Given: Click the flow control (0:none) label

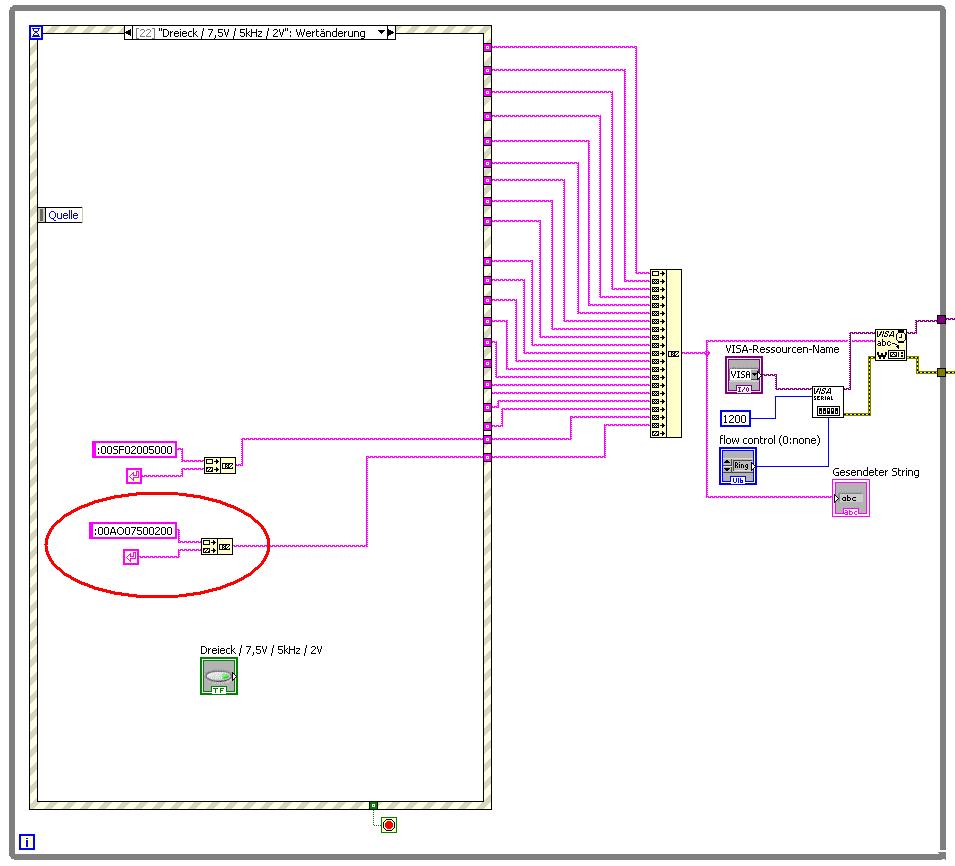Looking at the screenshot, I should [x=770, y=440].
